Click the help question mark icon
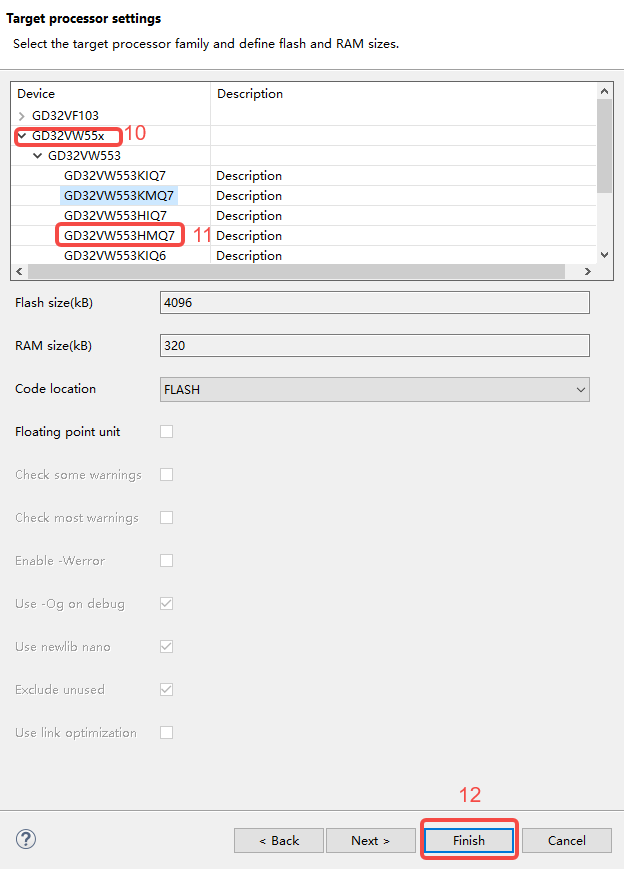 (27, 839)
